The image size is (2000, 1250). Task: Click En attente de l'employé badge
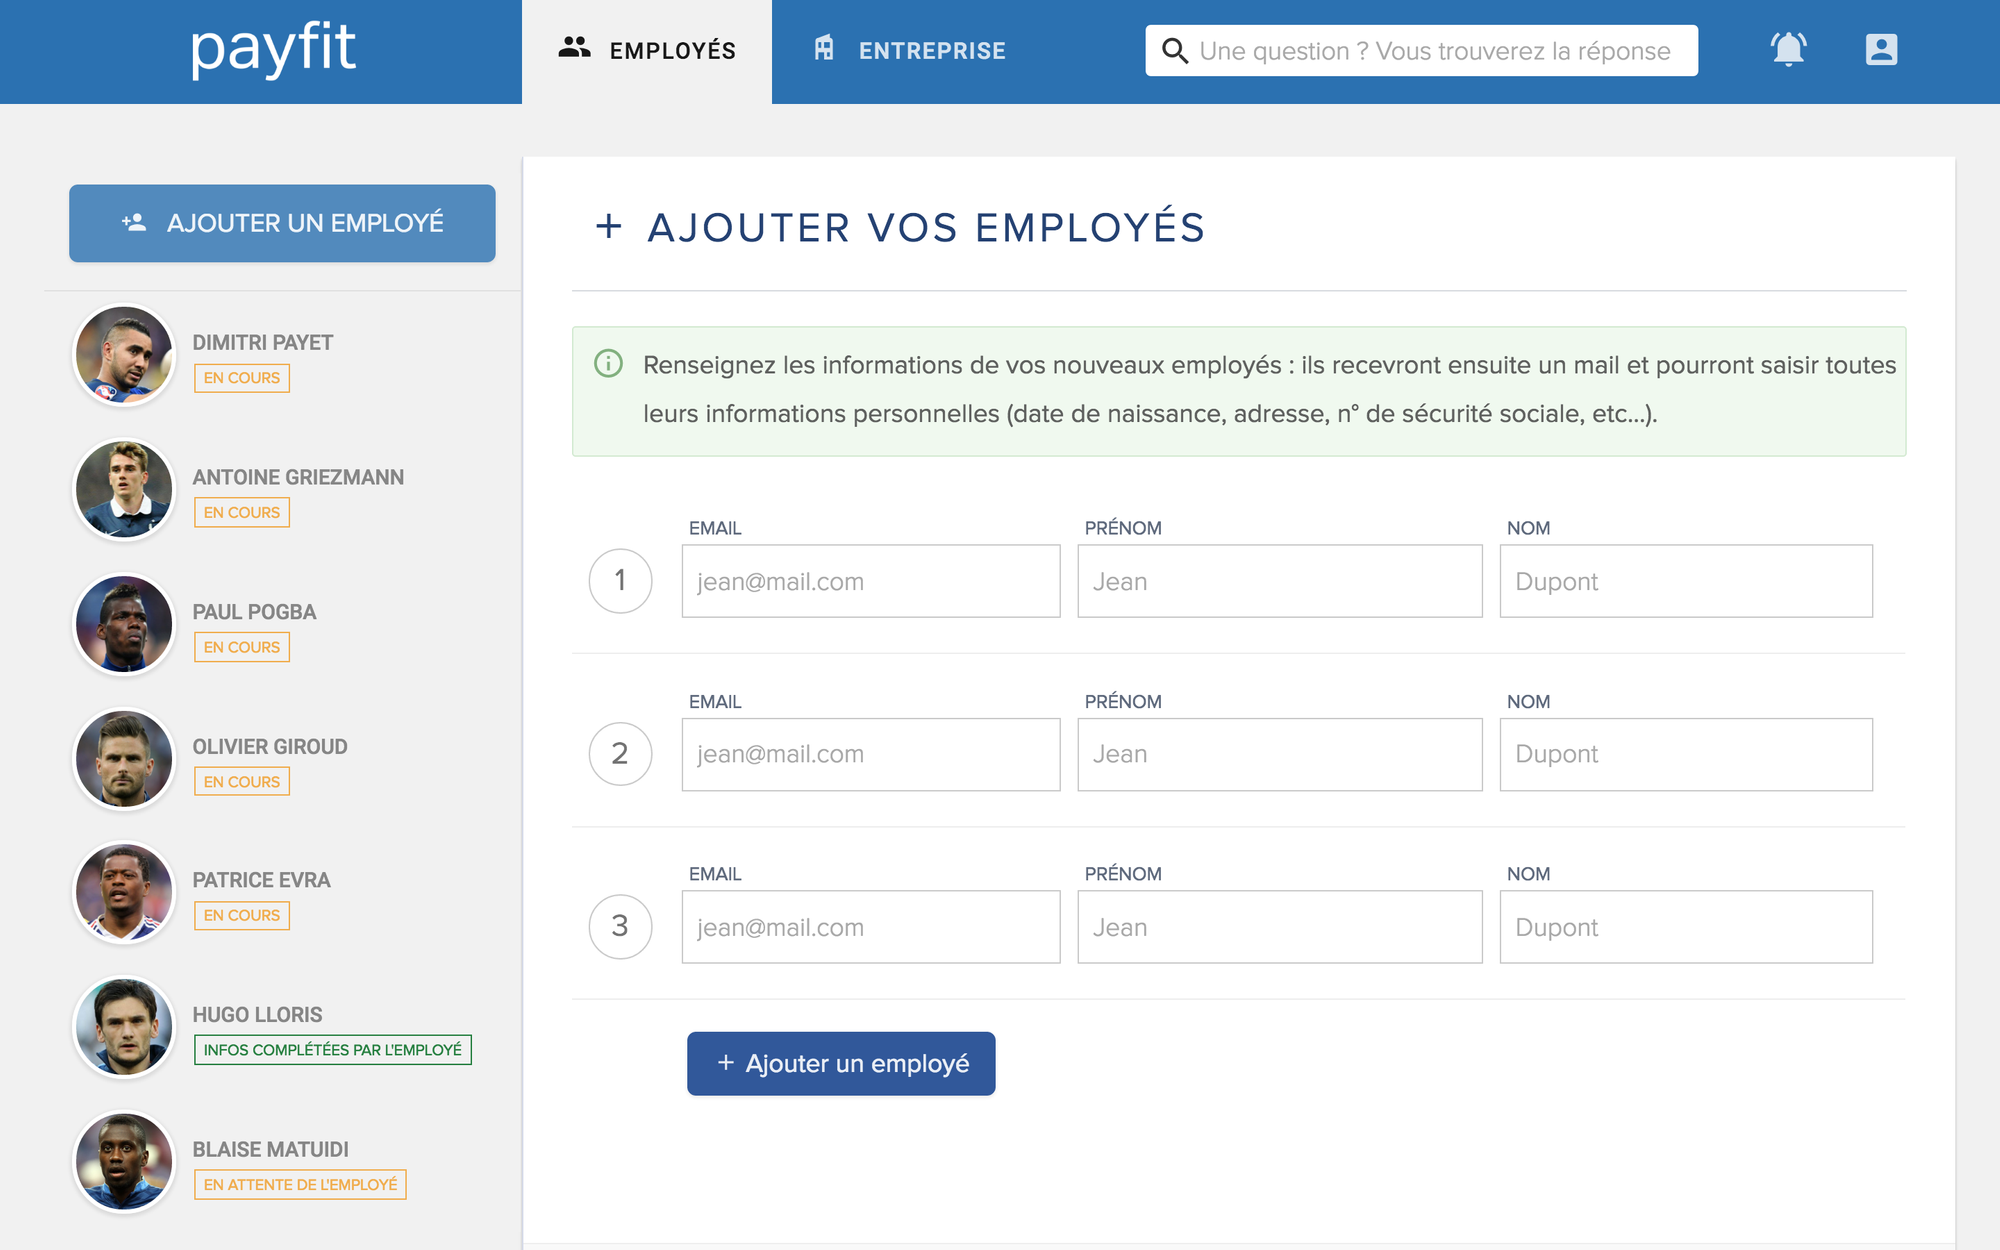tap(300, 1184)
